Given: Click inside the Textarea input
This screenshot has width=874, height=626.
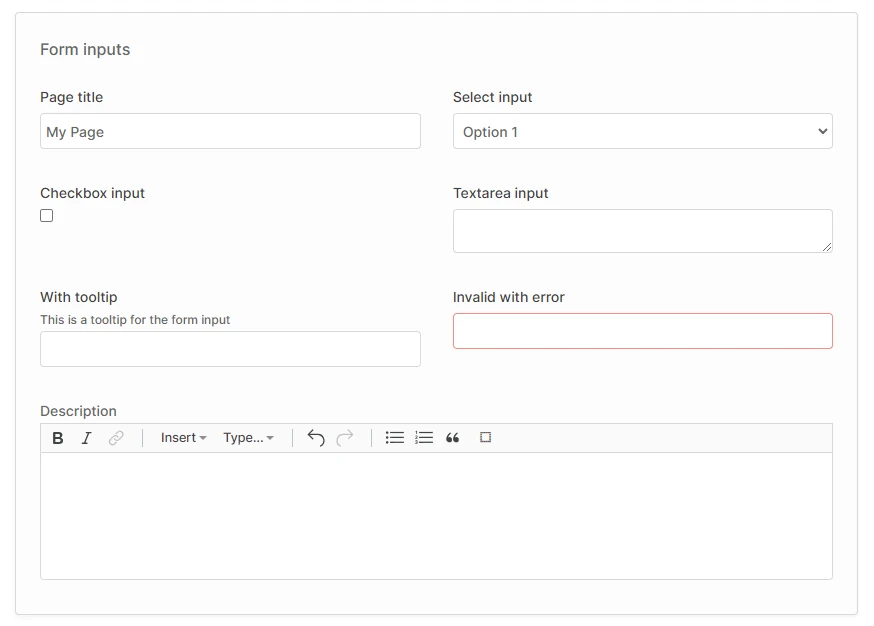Looking at the screenshot, I should pos(642,230).
